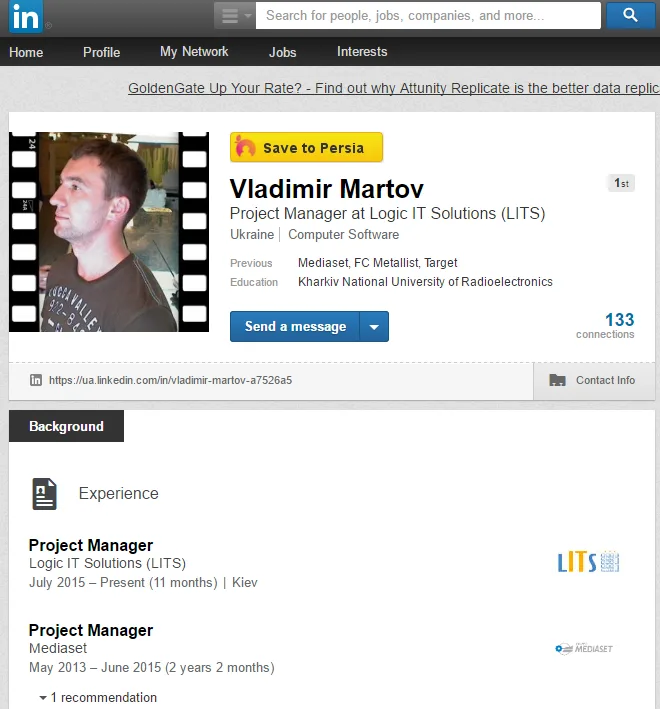The width and height of the screenshot is (660, 709).
Task: Click the LinkedIn logo icon
Action: (x=26, y=17)
